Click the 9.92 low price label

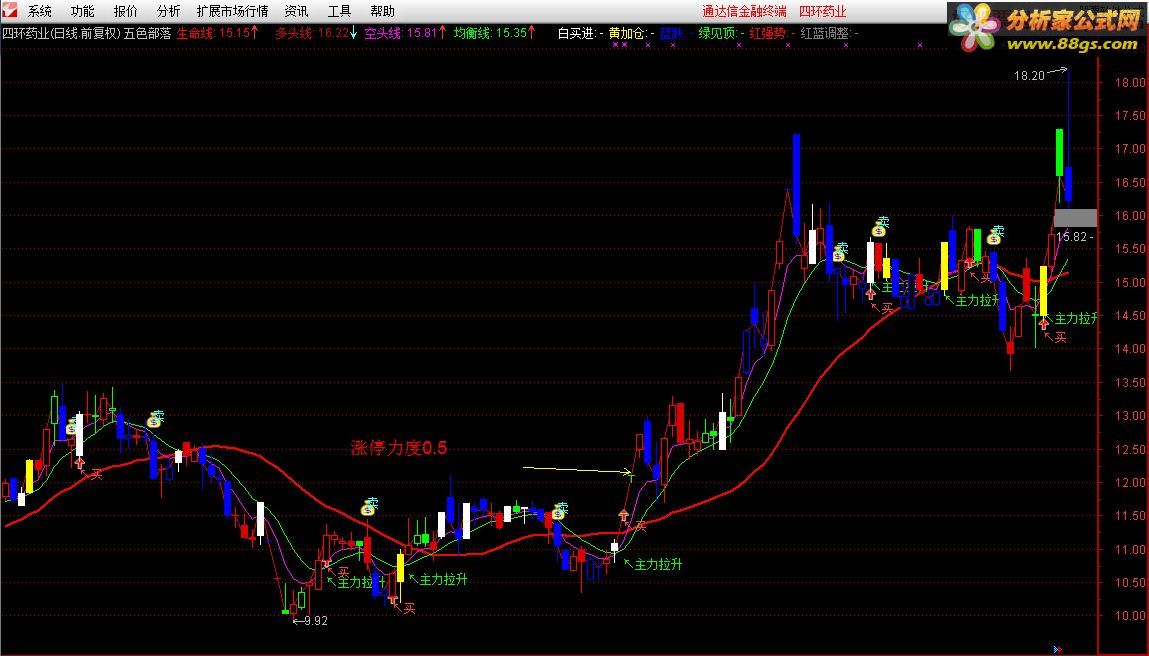[316, 621]
